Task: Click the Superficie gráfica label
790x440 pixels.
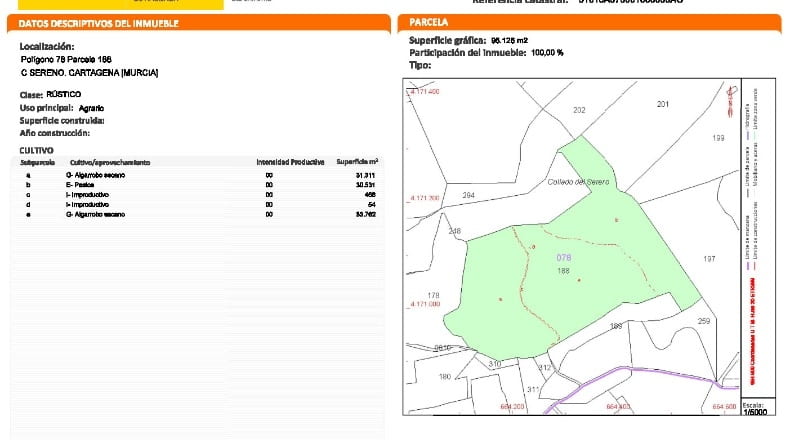Action: pyautogui.click(x=447, y=40)
